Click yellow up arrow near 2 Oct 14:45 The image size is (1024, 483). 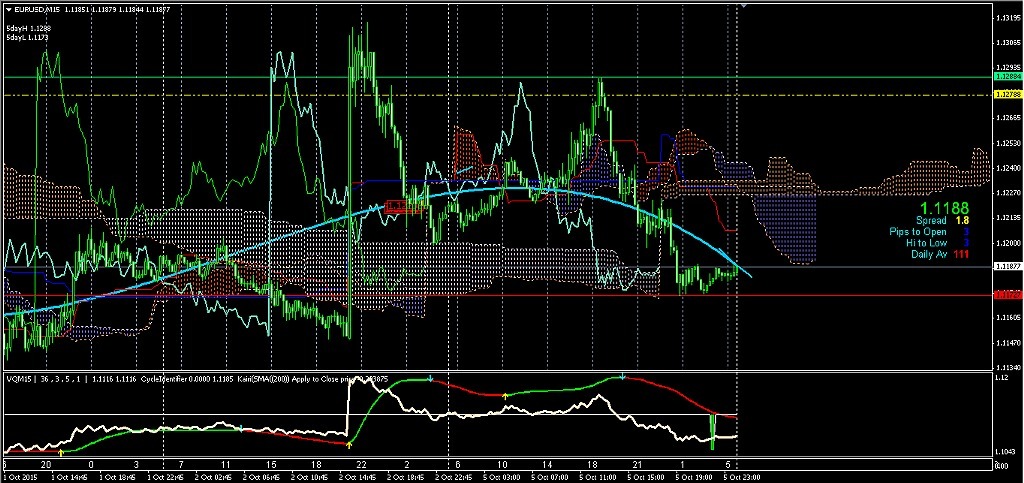(349, 444)
